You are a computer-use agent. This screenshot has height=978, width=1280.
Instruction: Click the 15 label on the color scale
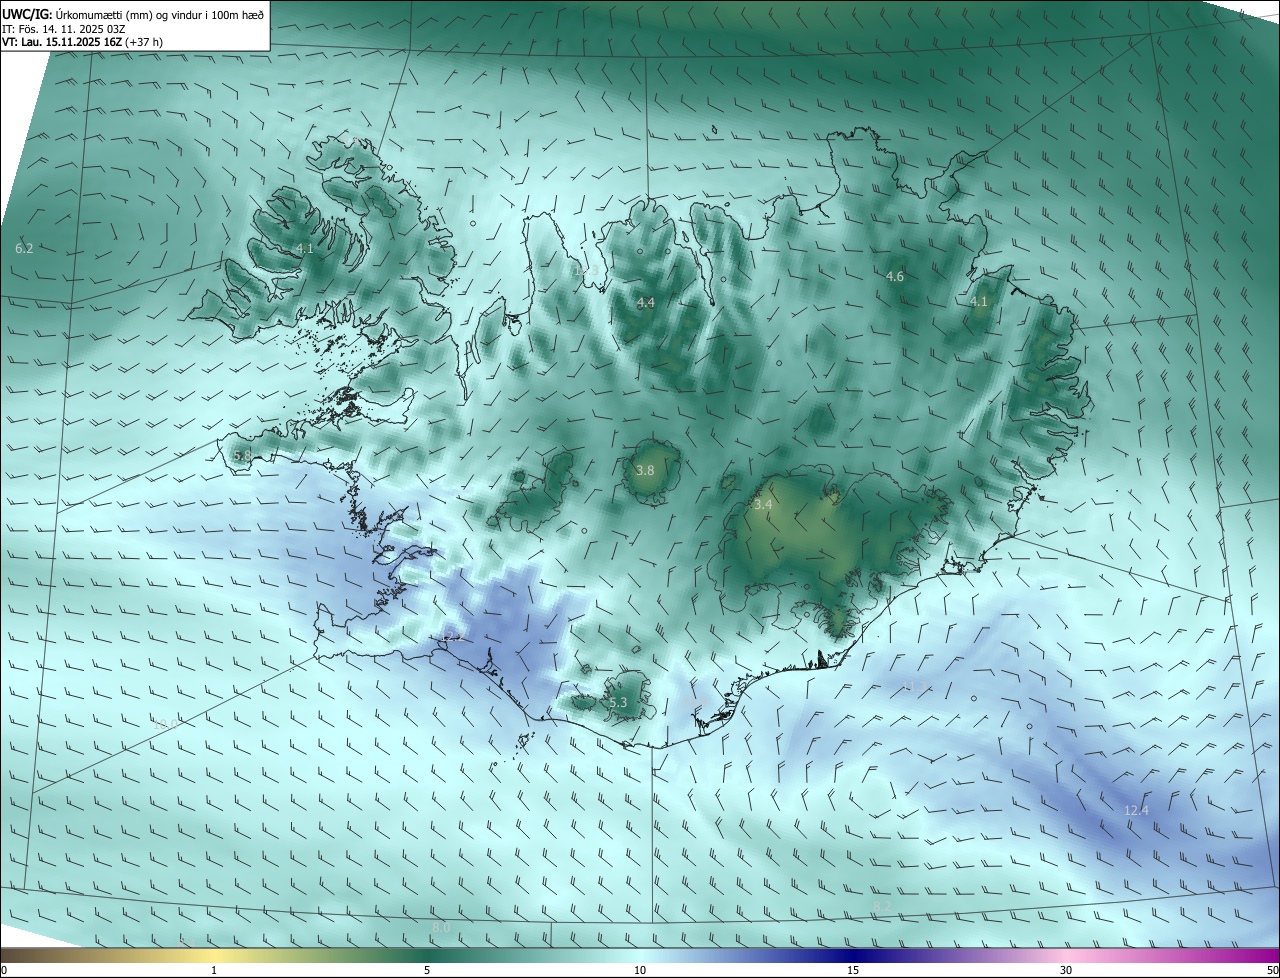tap(853, 970)
